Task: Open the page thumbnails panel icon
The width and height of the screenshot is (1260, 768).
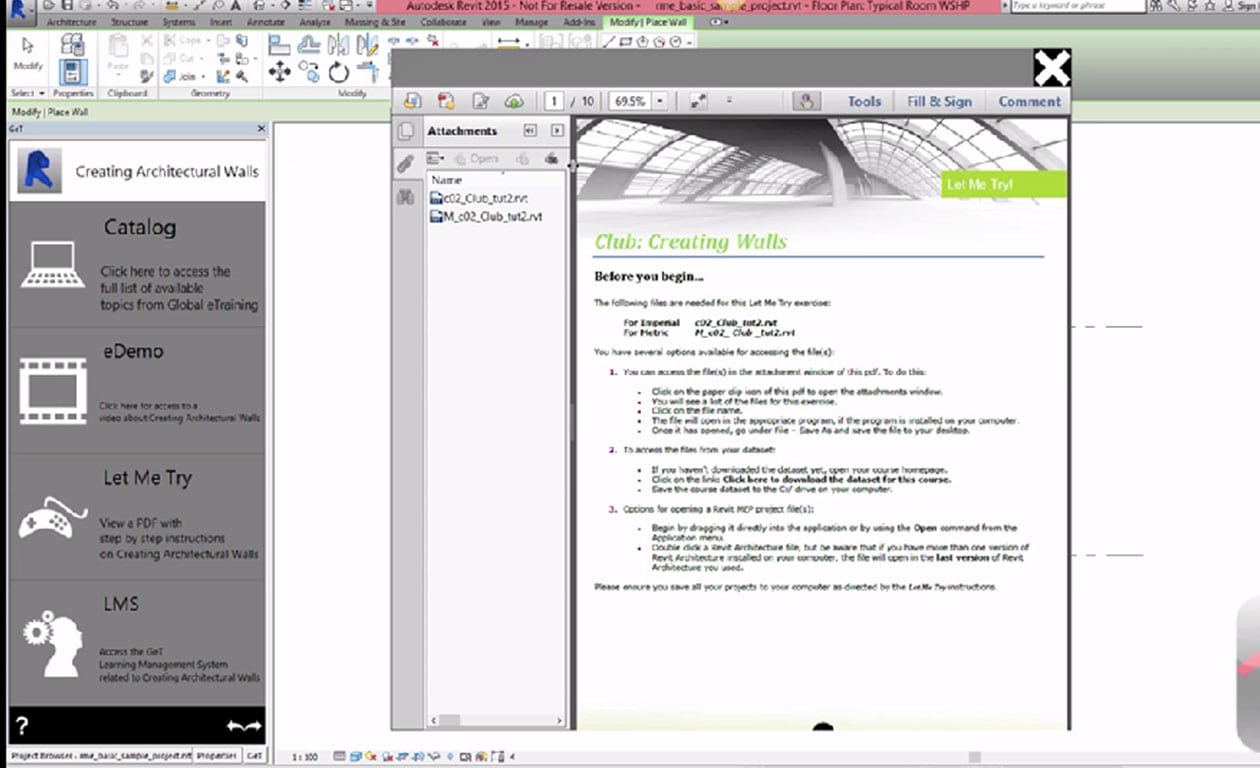Action: click(x=405, y=131)
